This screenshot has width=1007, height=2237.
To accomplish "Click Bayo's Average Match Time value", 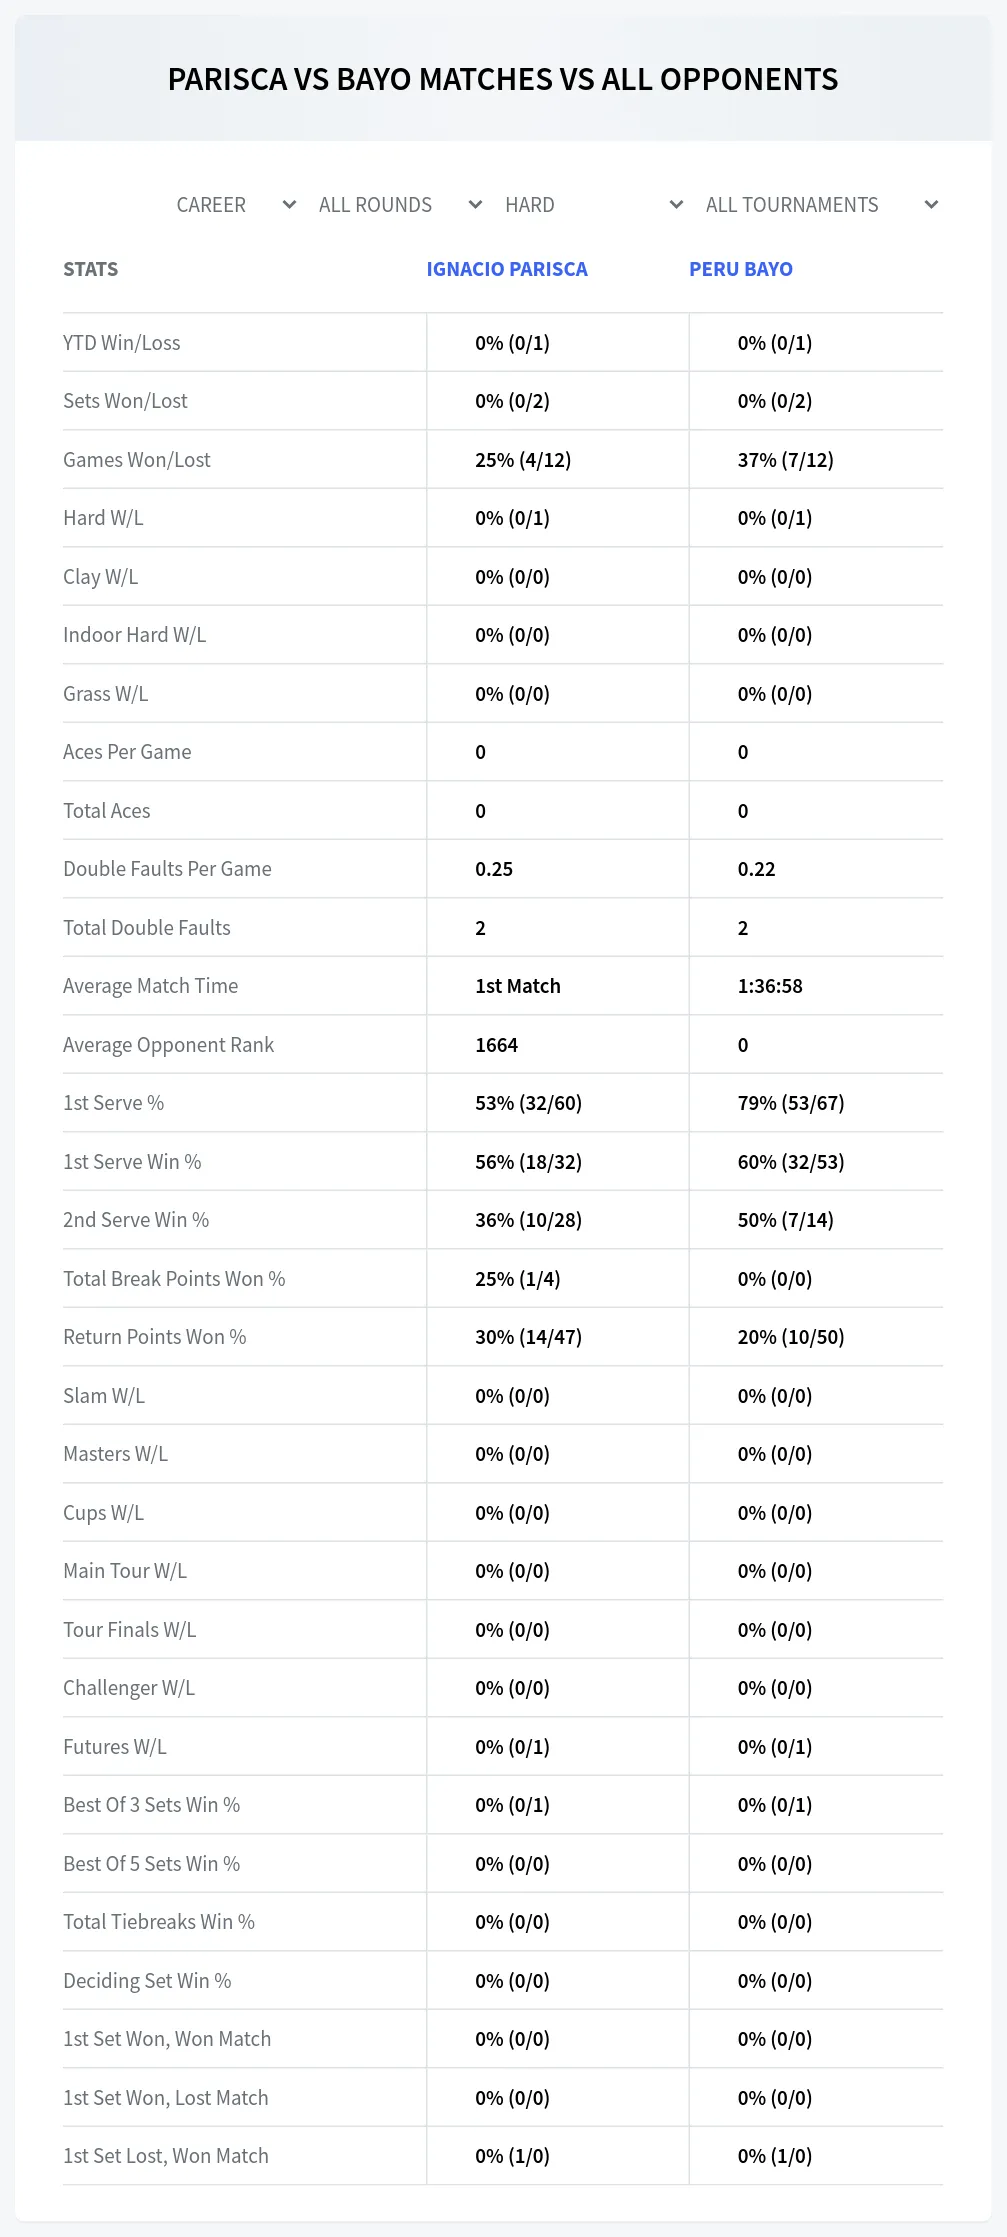I will [770, 986].
